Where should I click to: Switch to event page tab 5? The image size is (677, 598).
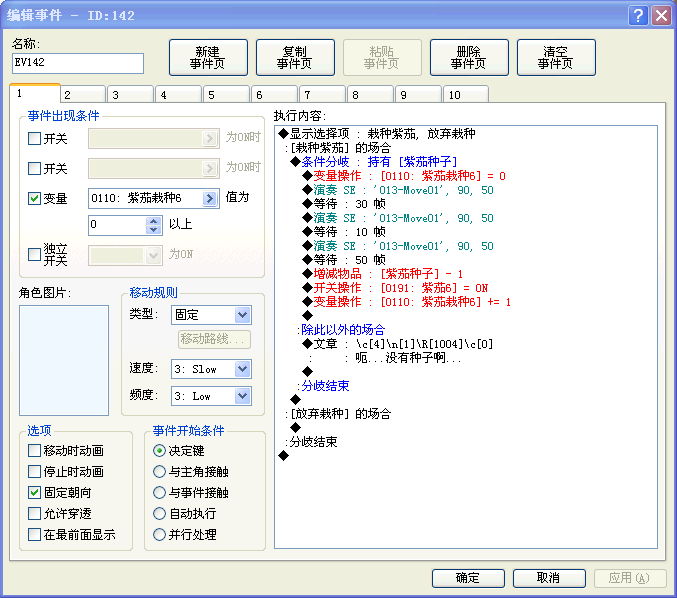227,95
